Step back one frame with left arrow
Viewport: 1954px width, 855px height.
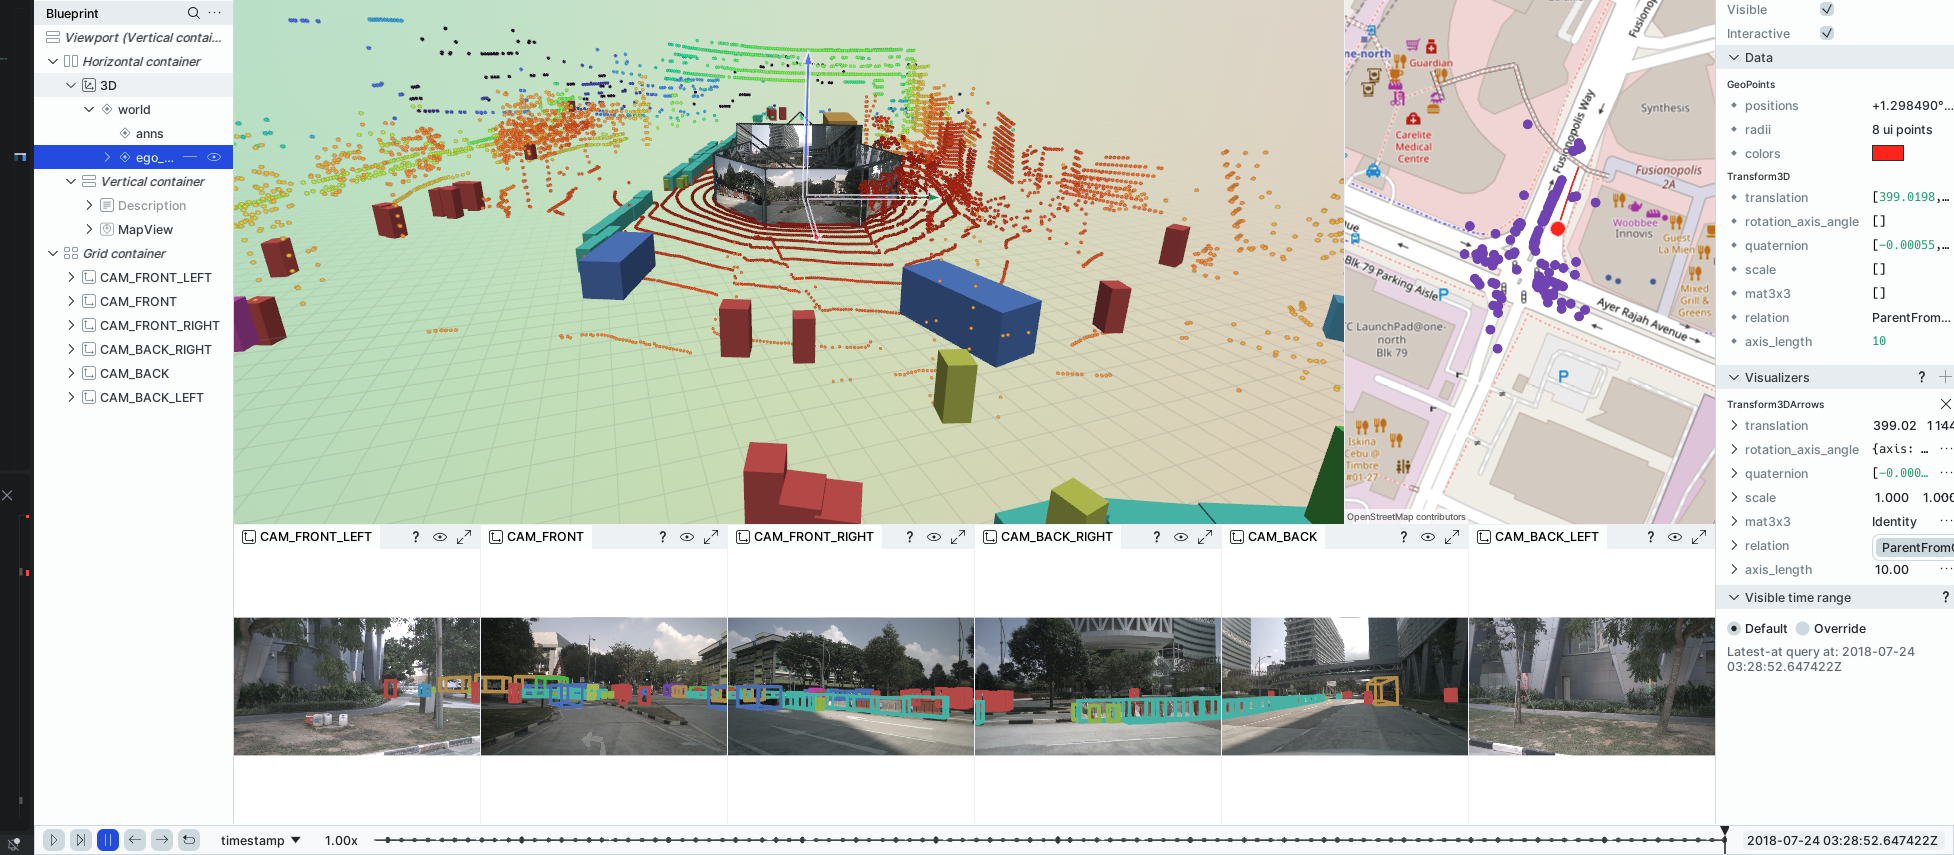tap(135, 840)
